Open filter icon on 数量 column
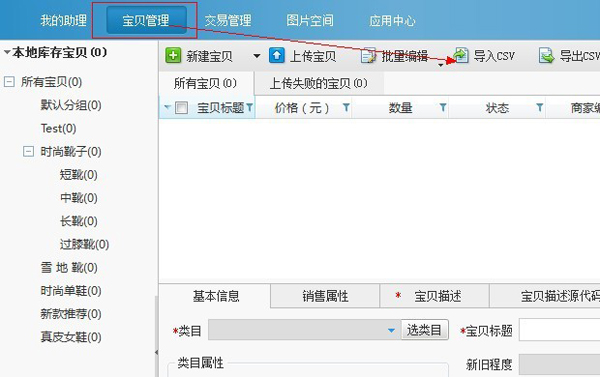The width and height of the screenshot is (600, 377). (443, 108)
